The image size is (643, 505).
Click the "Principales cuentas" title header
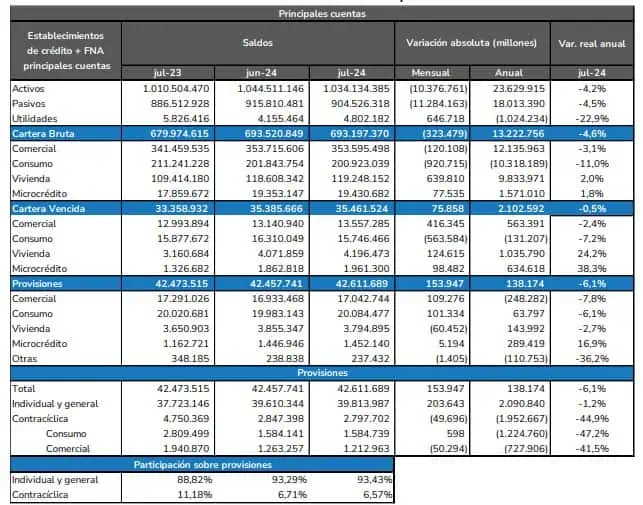click(322, 14)
